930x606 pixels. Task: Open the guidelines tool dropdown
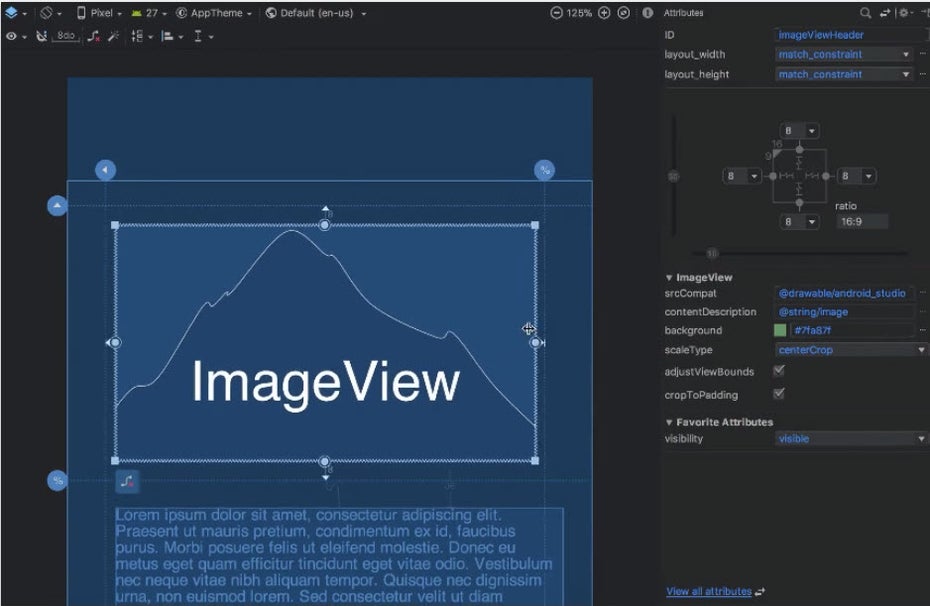[203, 36]
